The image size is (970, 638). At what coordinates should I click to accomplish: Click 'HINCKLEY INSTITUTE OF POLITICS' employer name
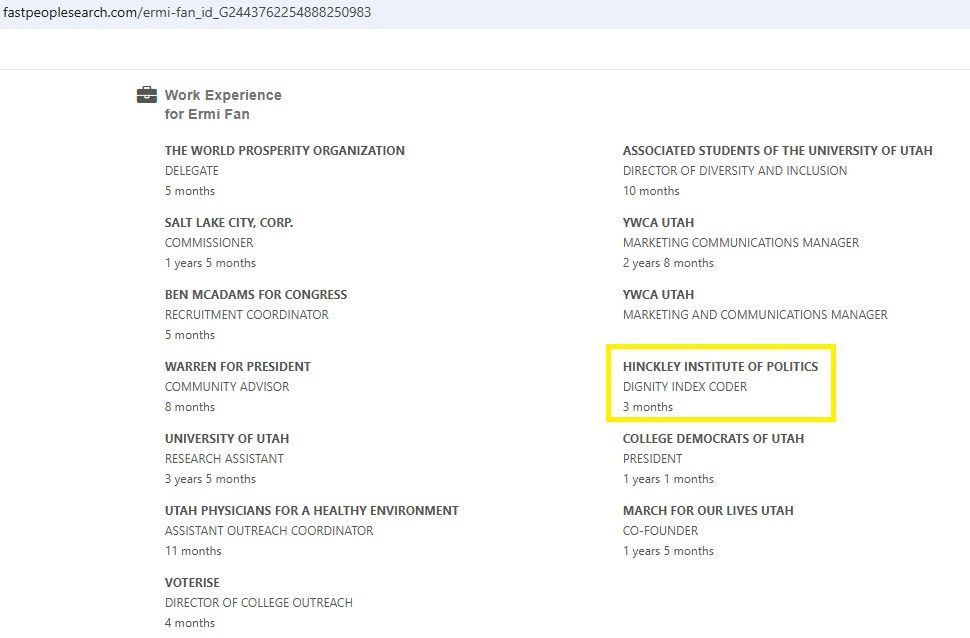(x=721, y=366)
